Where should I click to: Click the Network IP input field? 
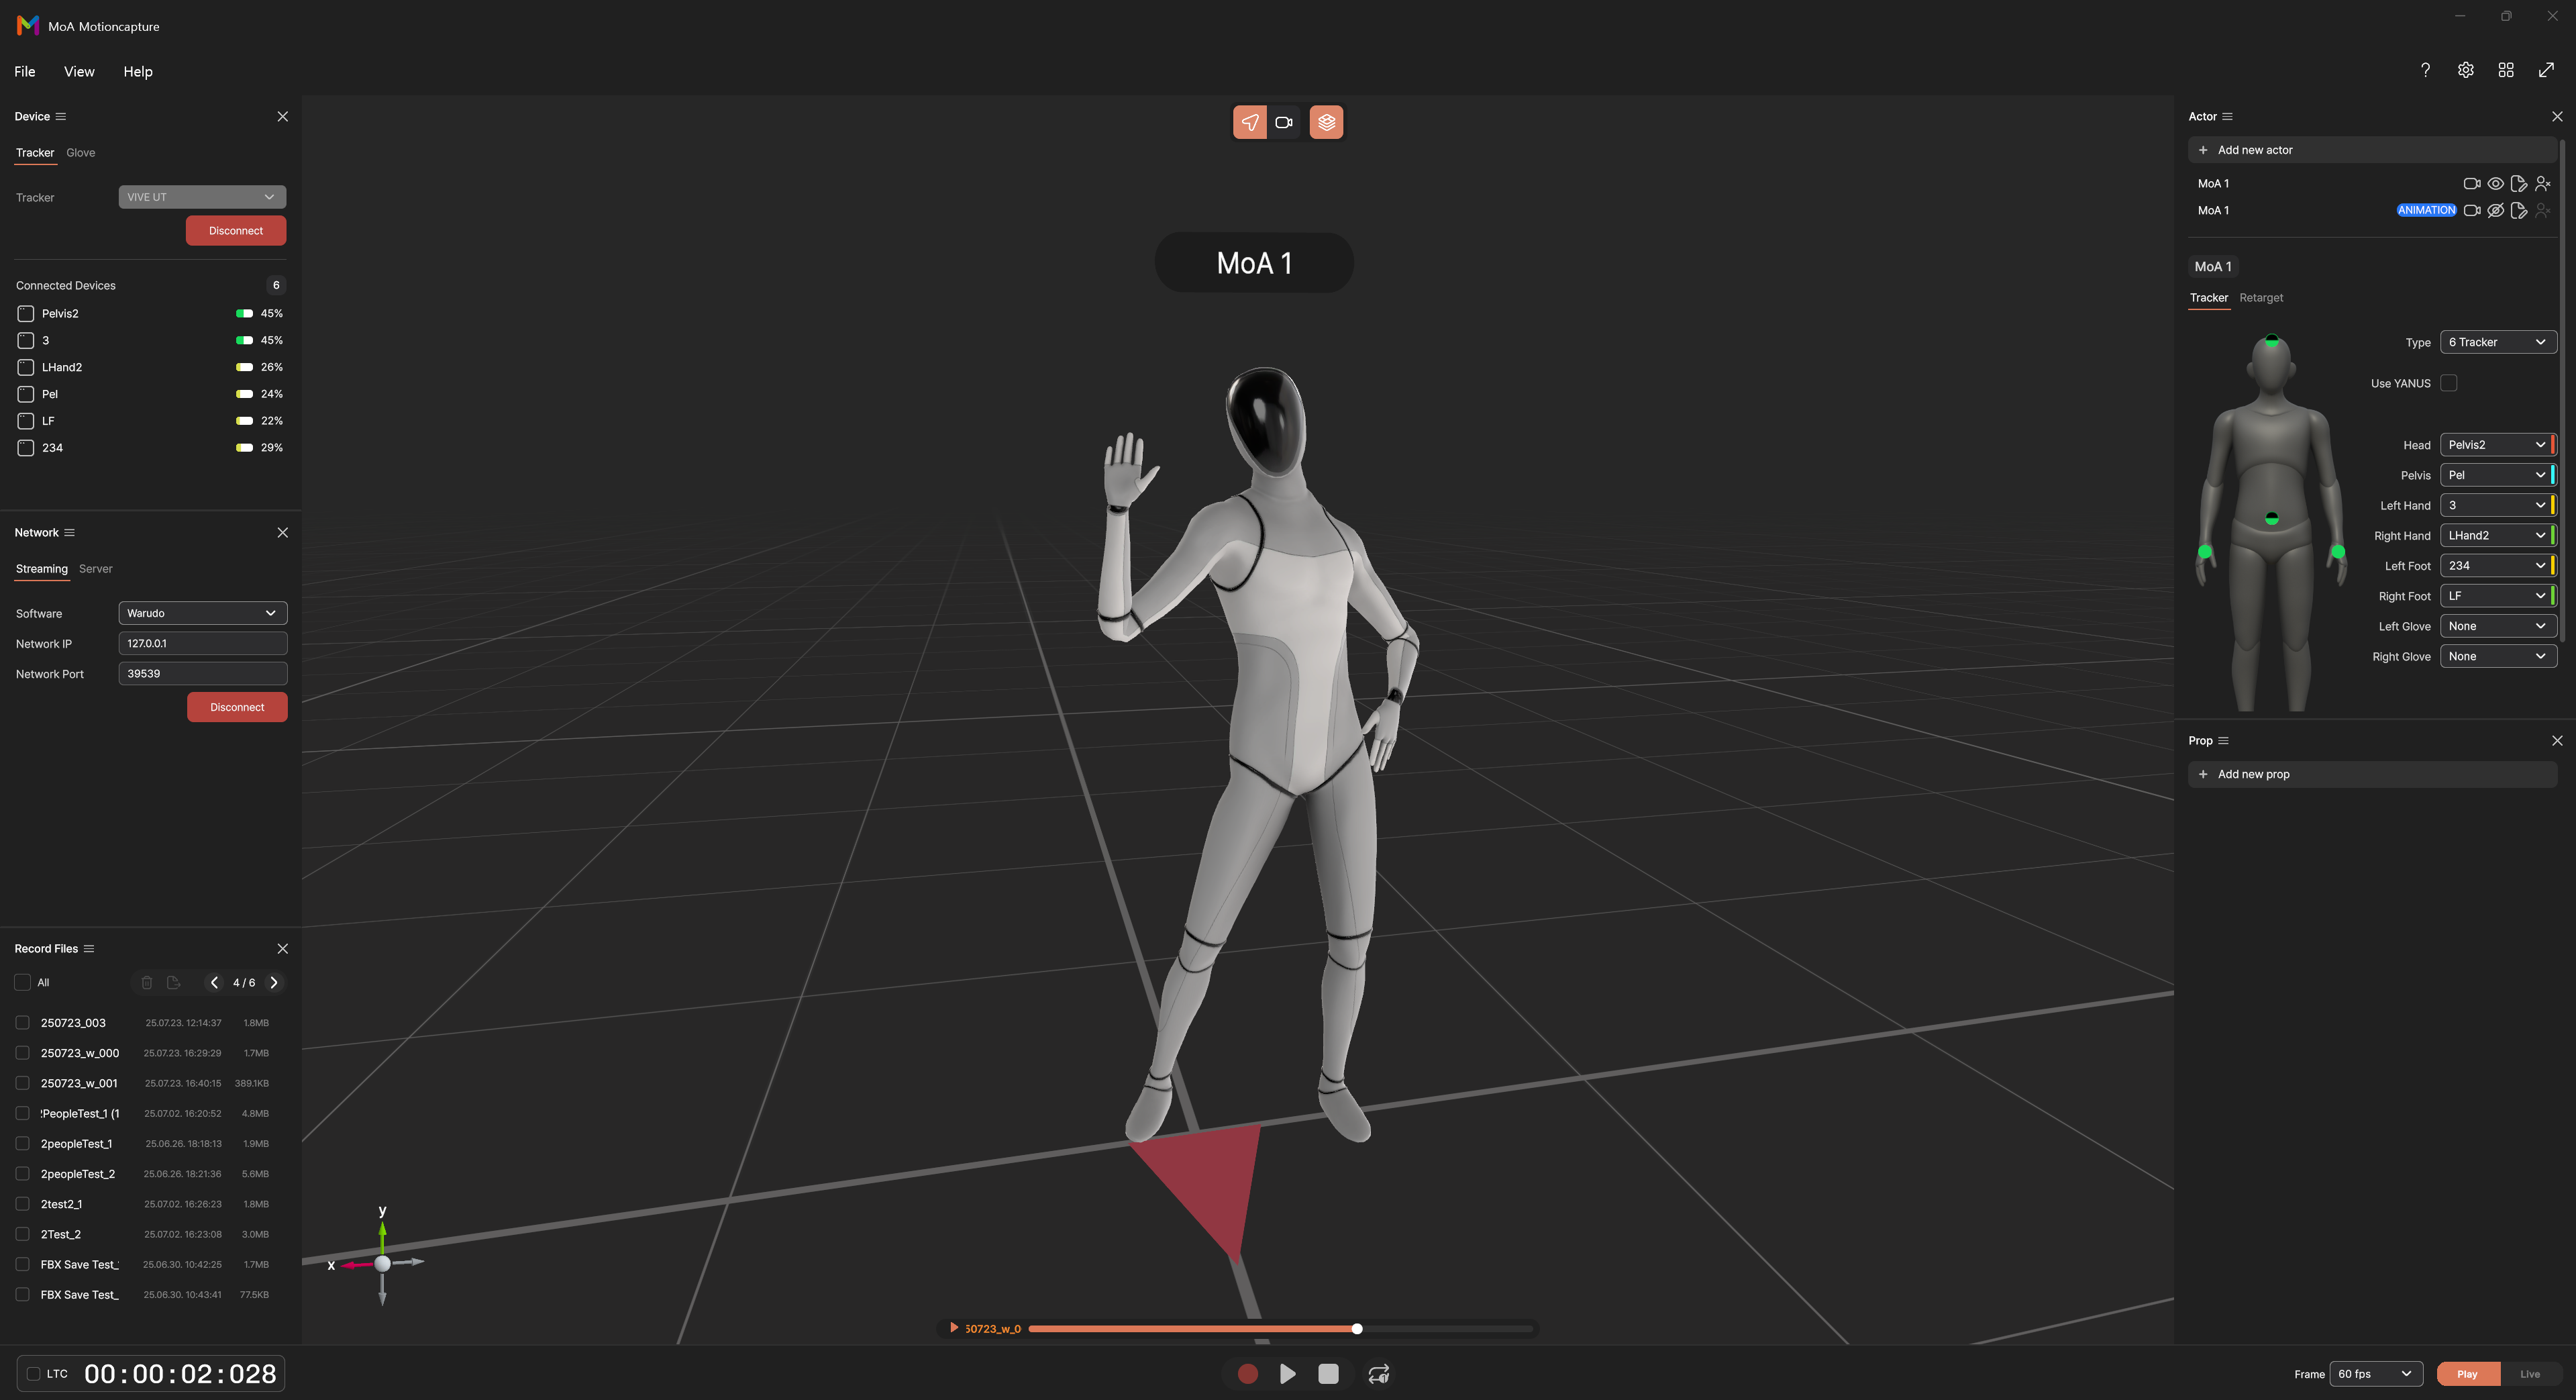[203, 643]
